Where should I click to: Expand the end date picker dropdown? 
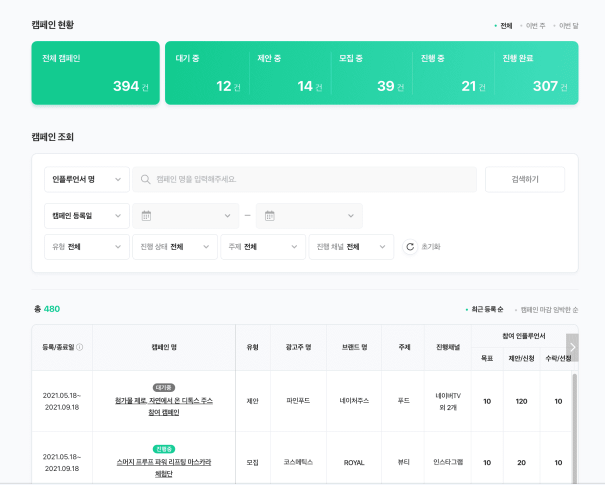351,216
